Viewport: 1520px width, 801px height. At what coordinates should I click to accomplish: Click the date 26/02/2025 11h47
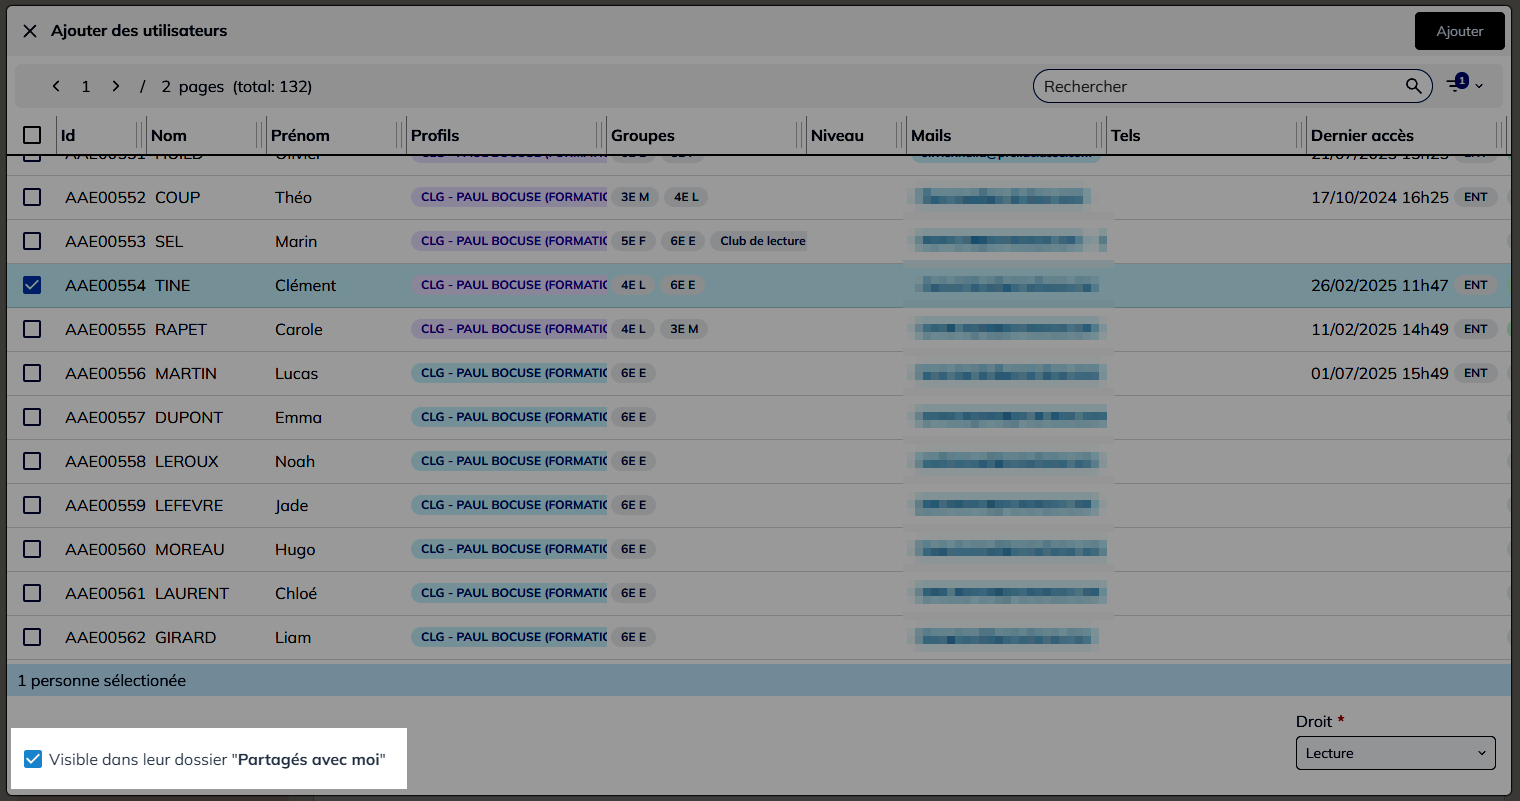[1380, 285]
